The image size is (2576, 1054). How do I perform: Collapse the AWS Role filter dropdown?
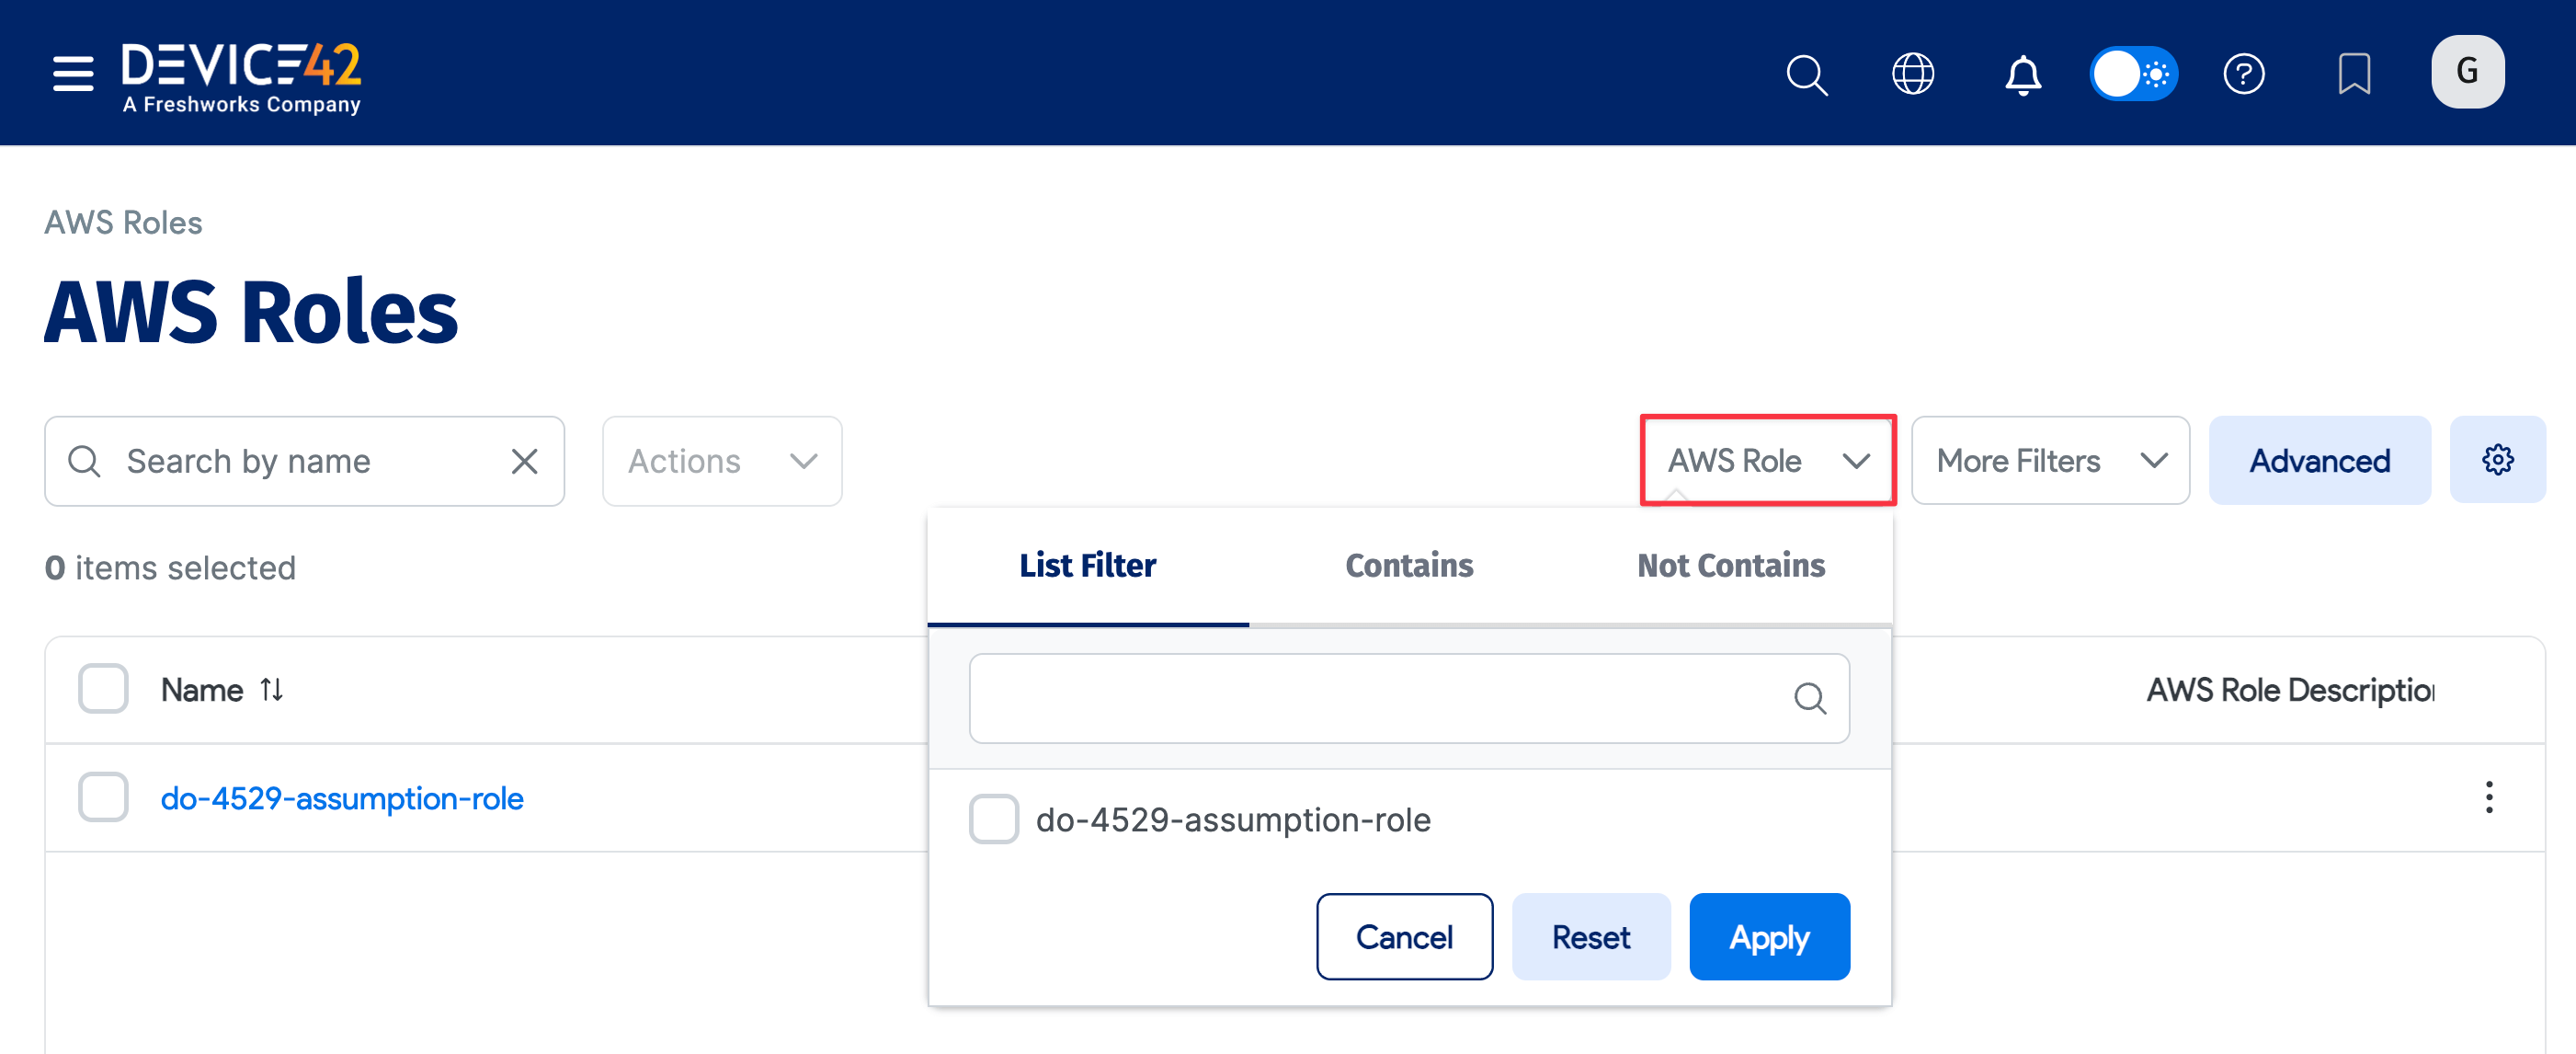1765,461
